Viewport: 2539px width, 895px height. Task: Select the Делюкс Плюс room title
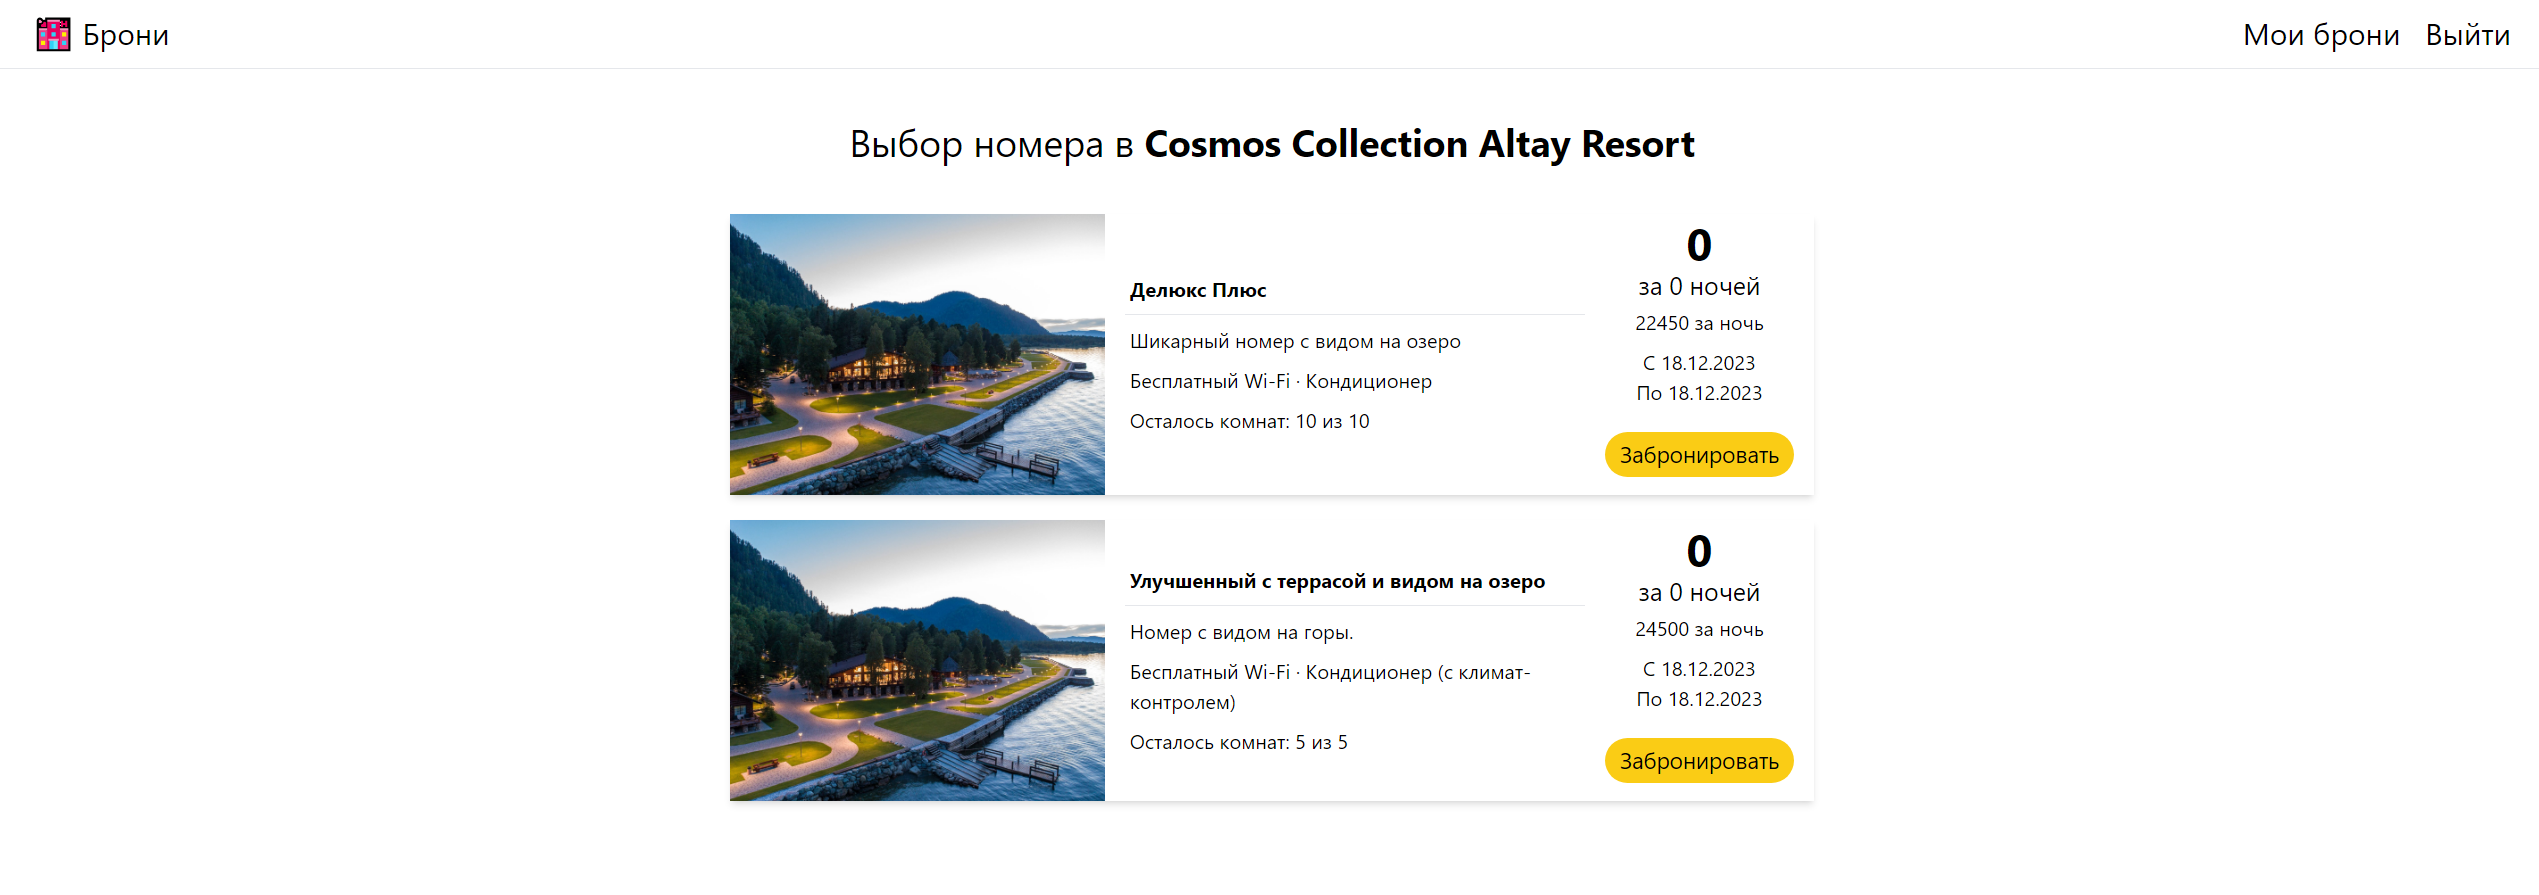pyautogui.click(x=1198, y=290)
